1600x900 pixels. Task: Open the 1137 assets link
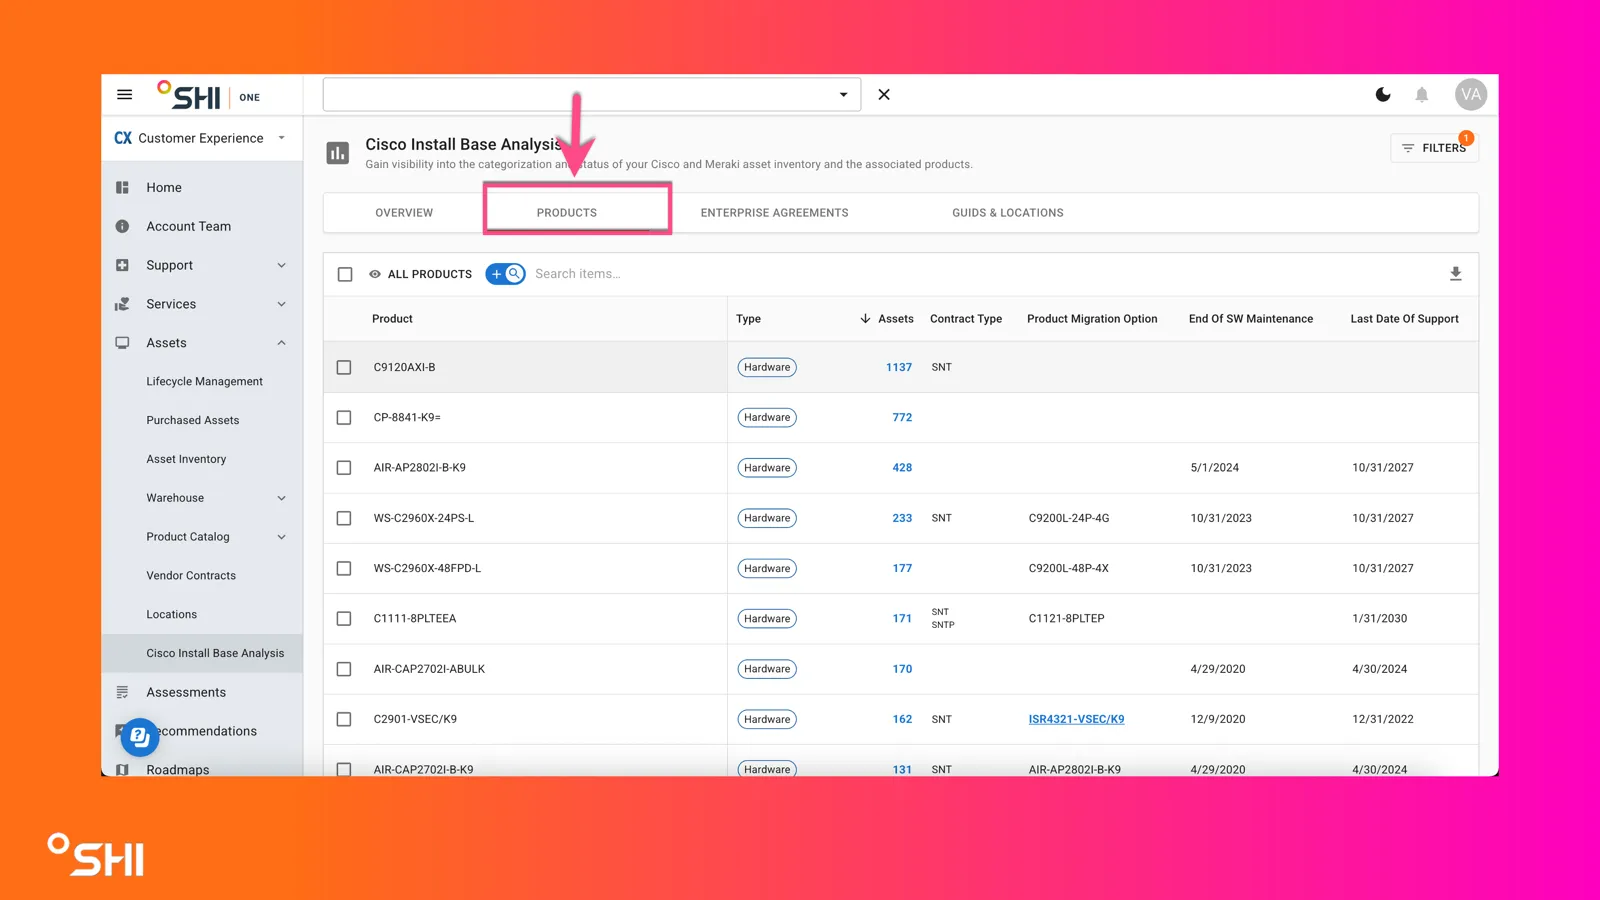[899, 367]
